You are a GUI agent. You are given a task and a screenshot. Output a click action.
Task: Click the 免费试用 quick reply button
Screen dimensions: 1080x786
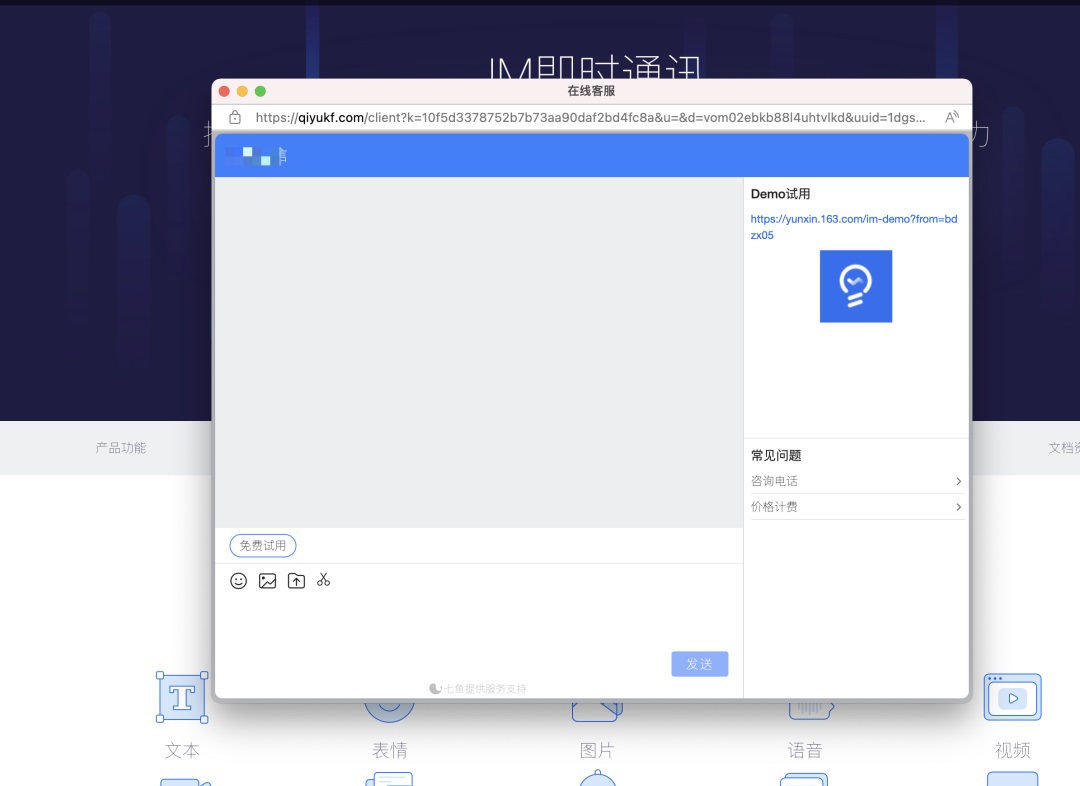tap(263, 546)
